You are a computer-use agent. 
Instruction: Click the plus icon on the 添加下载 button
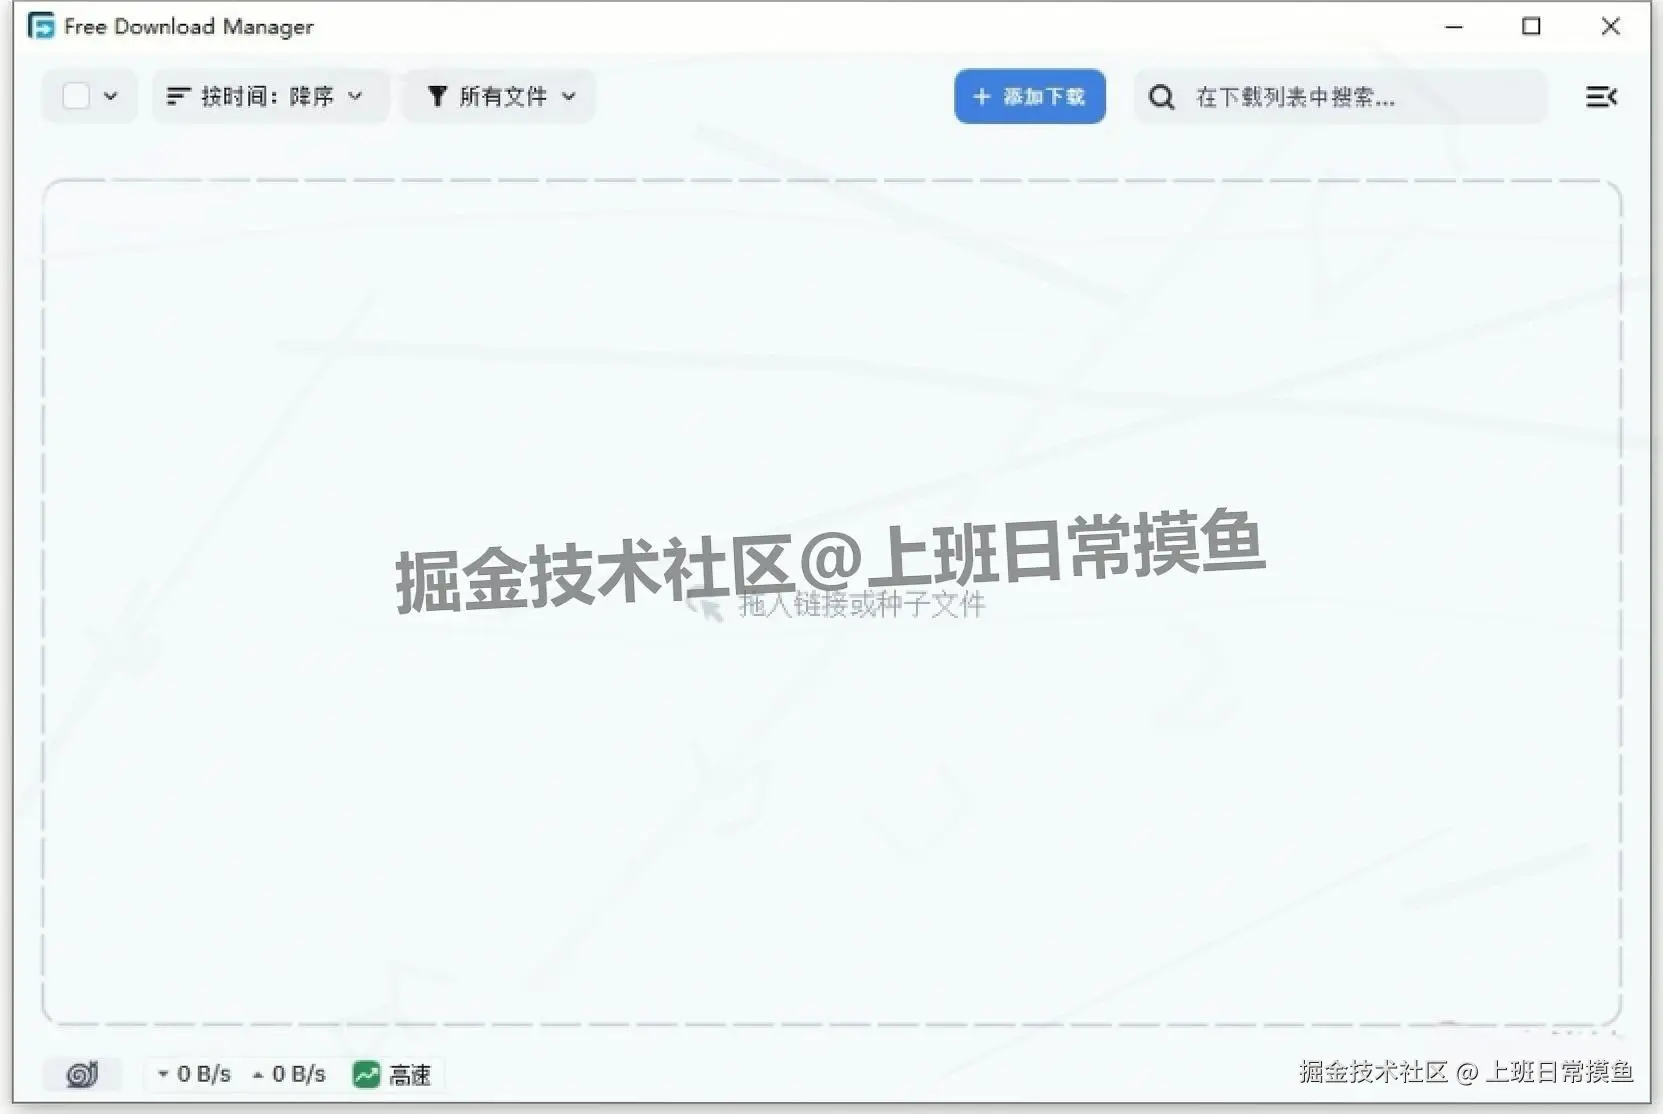click(x=984, y=96)
